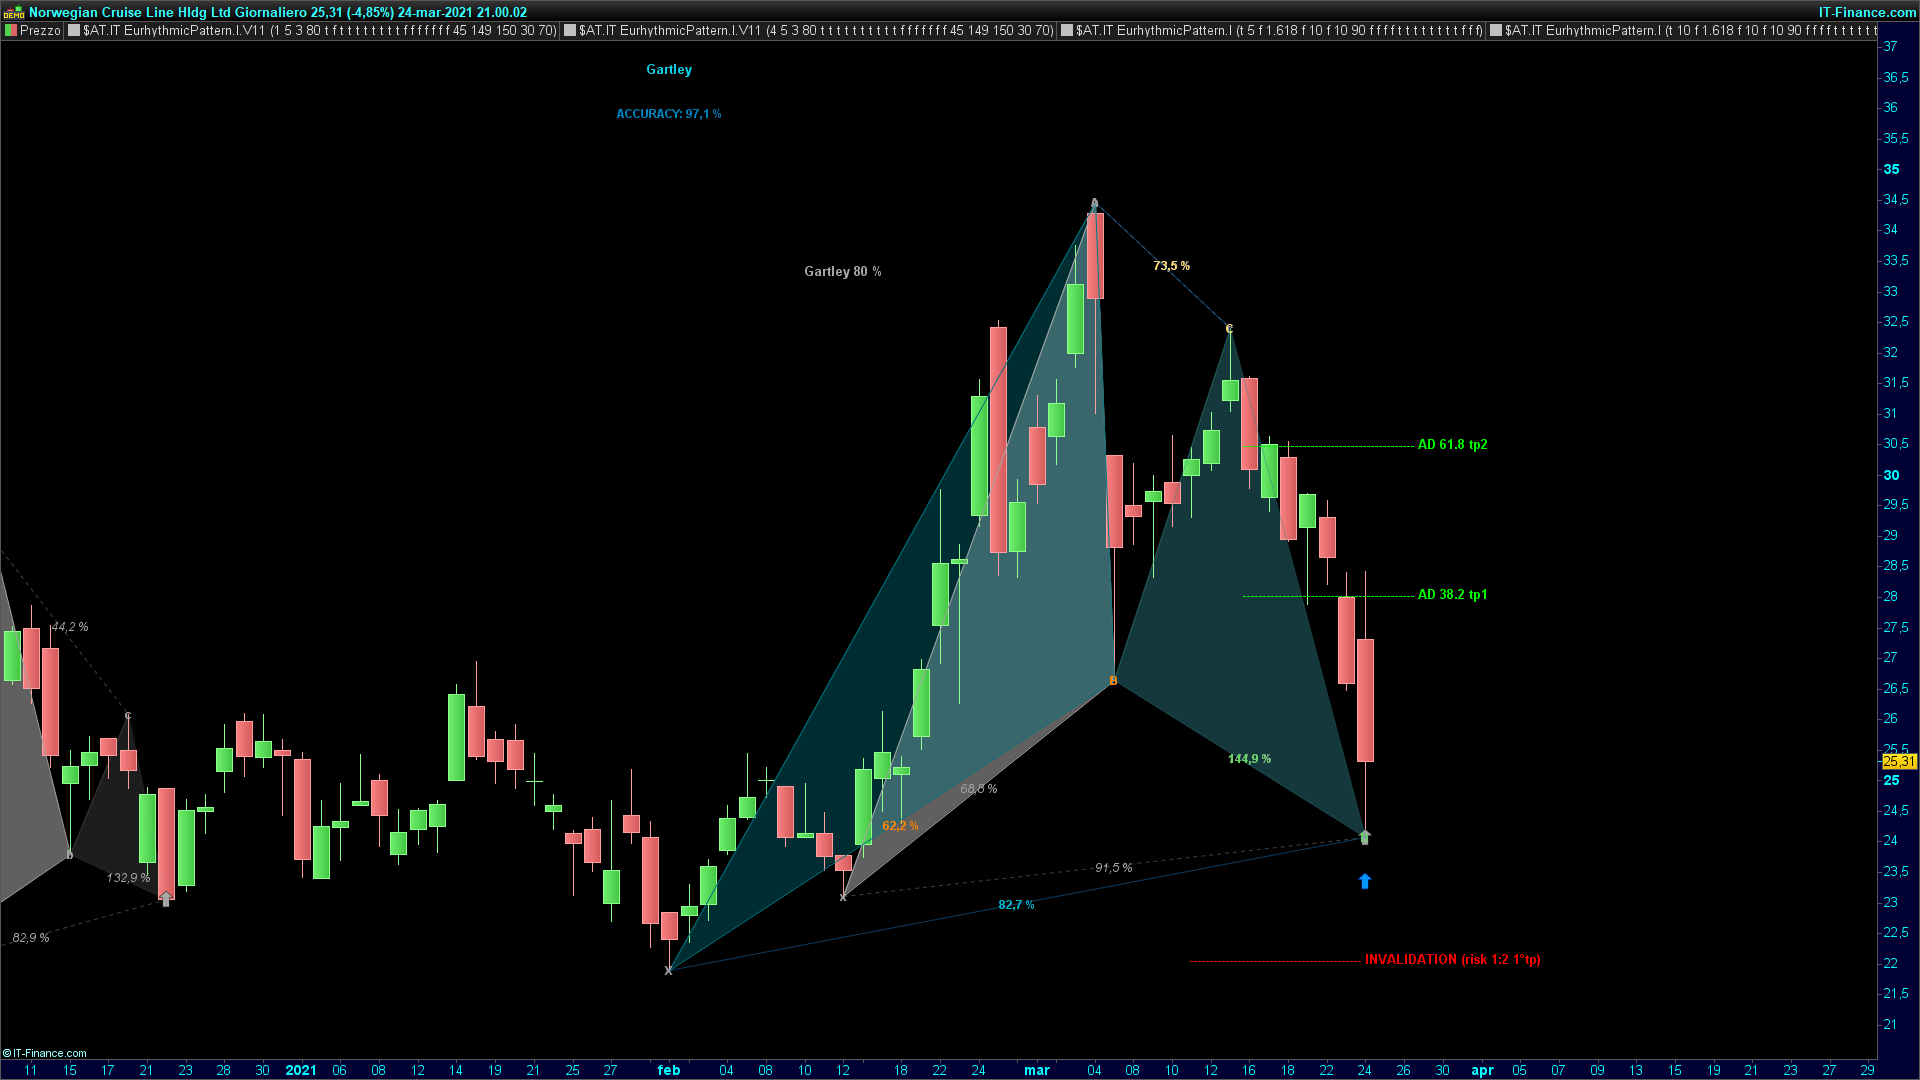Select the orange B point marker

click(x=1113, y=681)
